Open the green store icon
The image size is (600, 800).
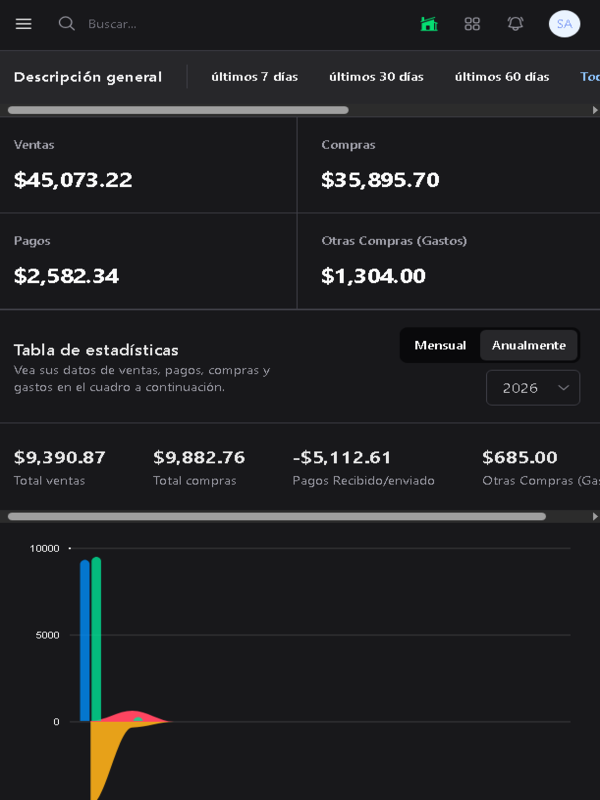pos(429,24)
